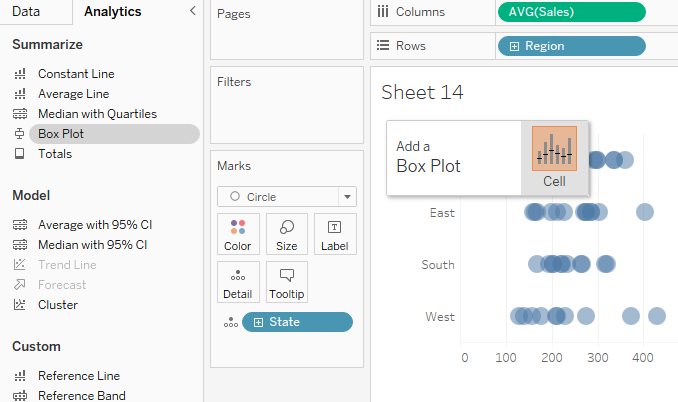The height and width of the screenshot is (402, 678).
Task: Click the Cluster model icon
Action: [x=19, y=305]
